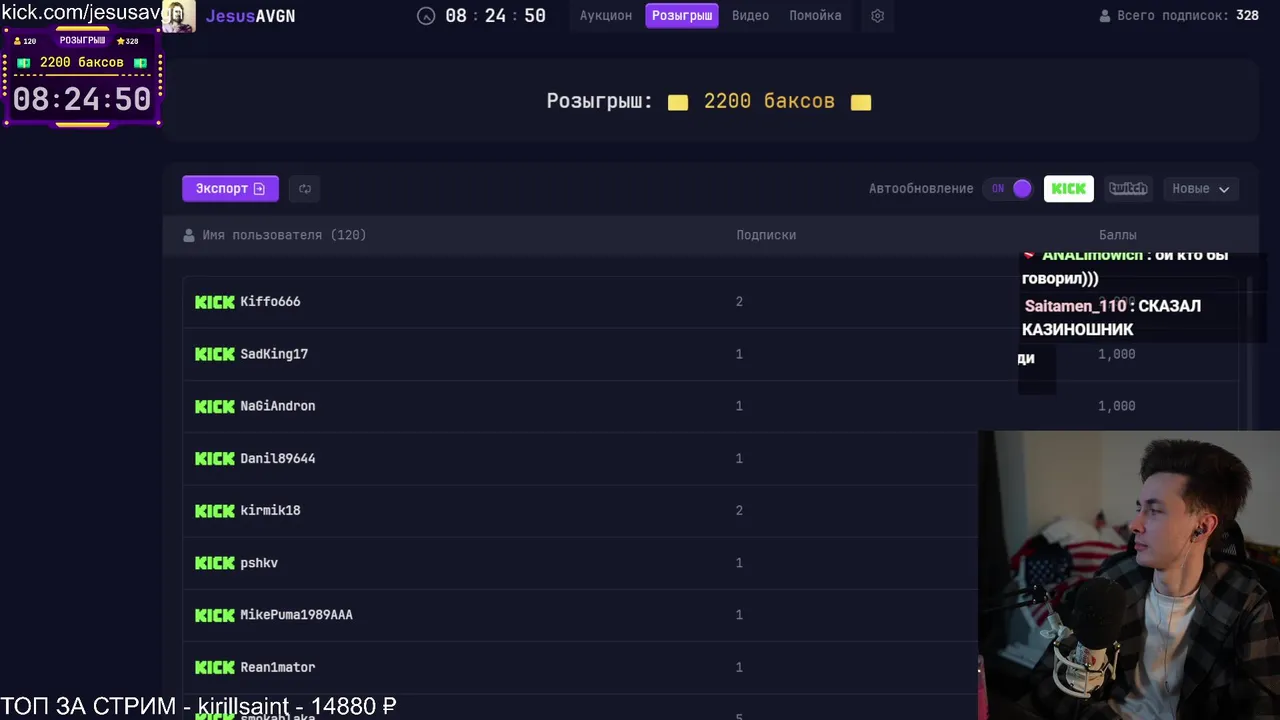Select the NaGiAndron username
This screenshot has height=720, width=1280.
coord(278,406)
